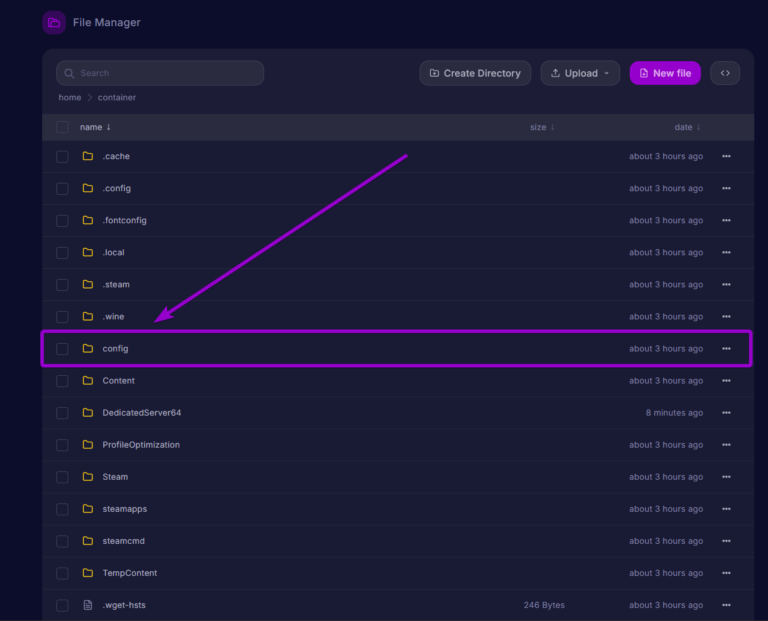Viewport: 768px width, 621px height.
Task: Open more options for config row
Action: pyautogui.click(x=726, y=349)
